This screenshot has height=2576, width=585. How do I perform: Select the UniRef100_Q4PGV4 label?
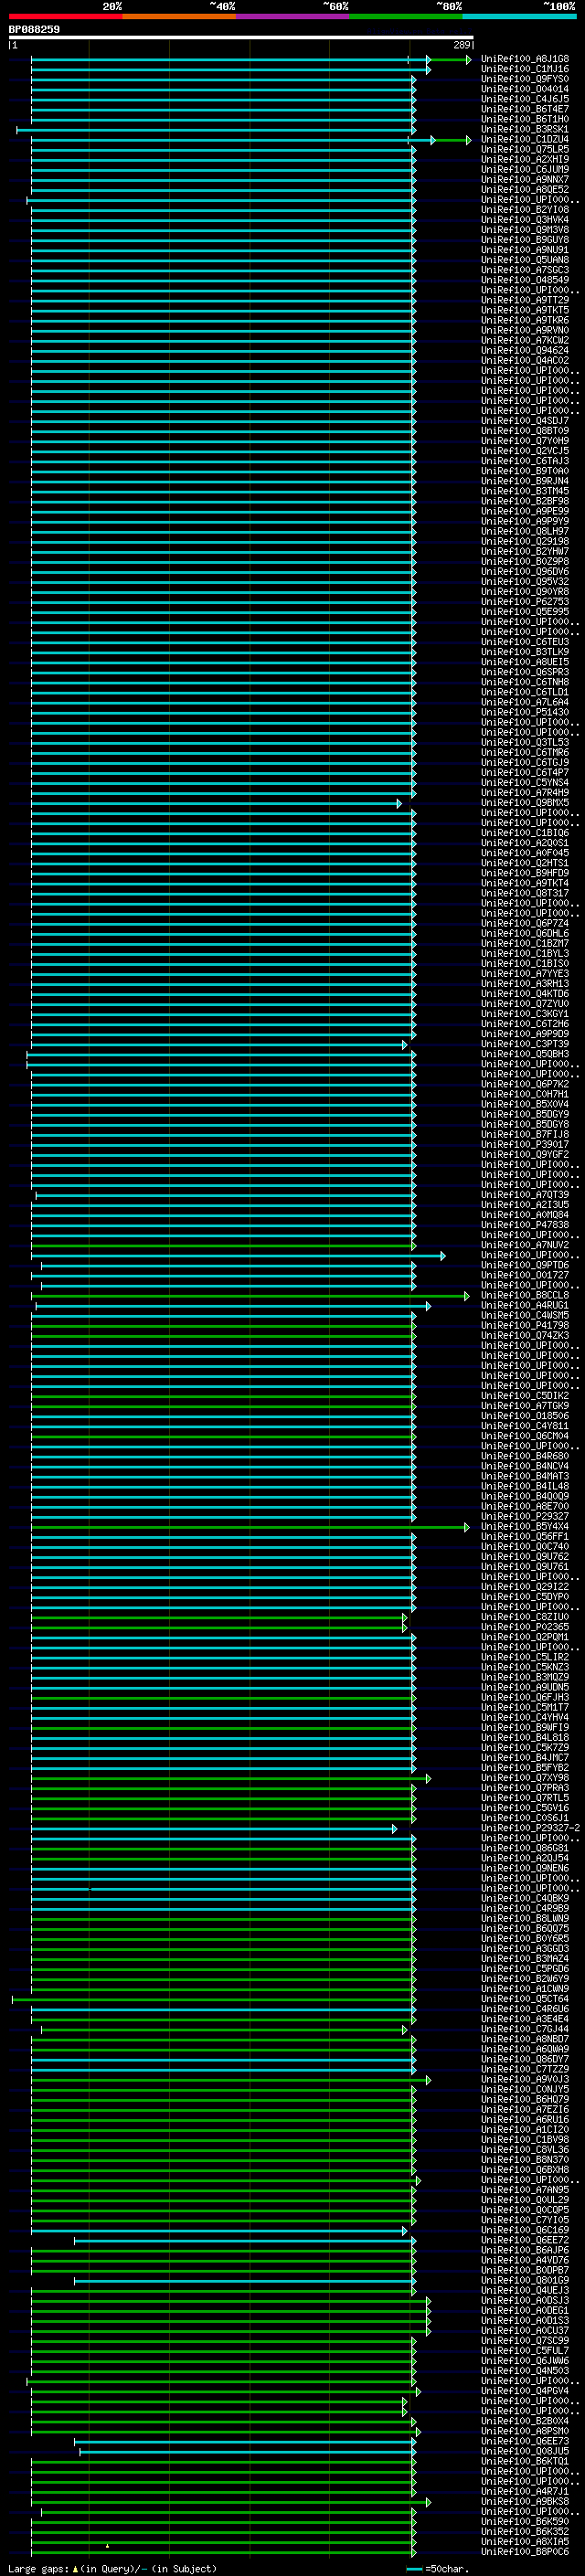point(525,2392)
